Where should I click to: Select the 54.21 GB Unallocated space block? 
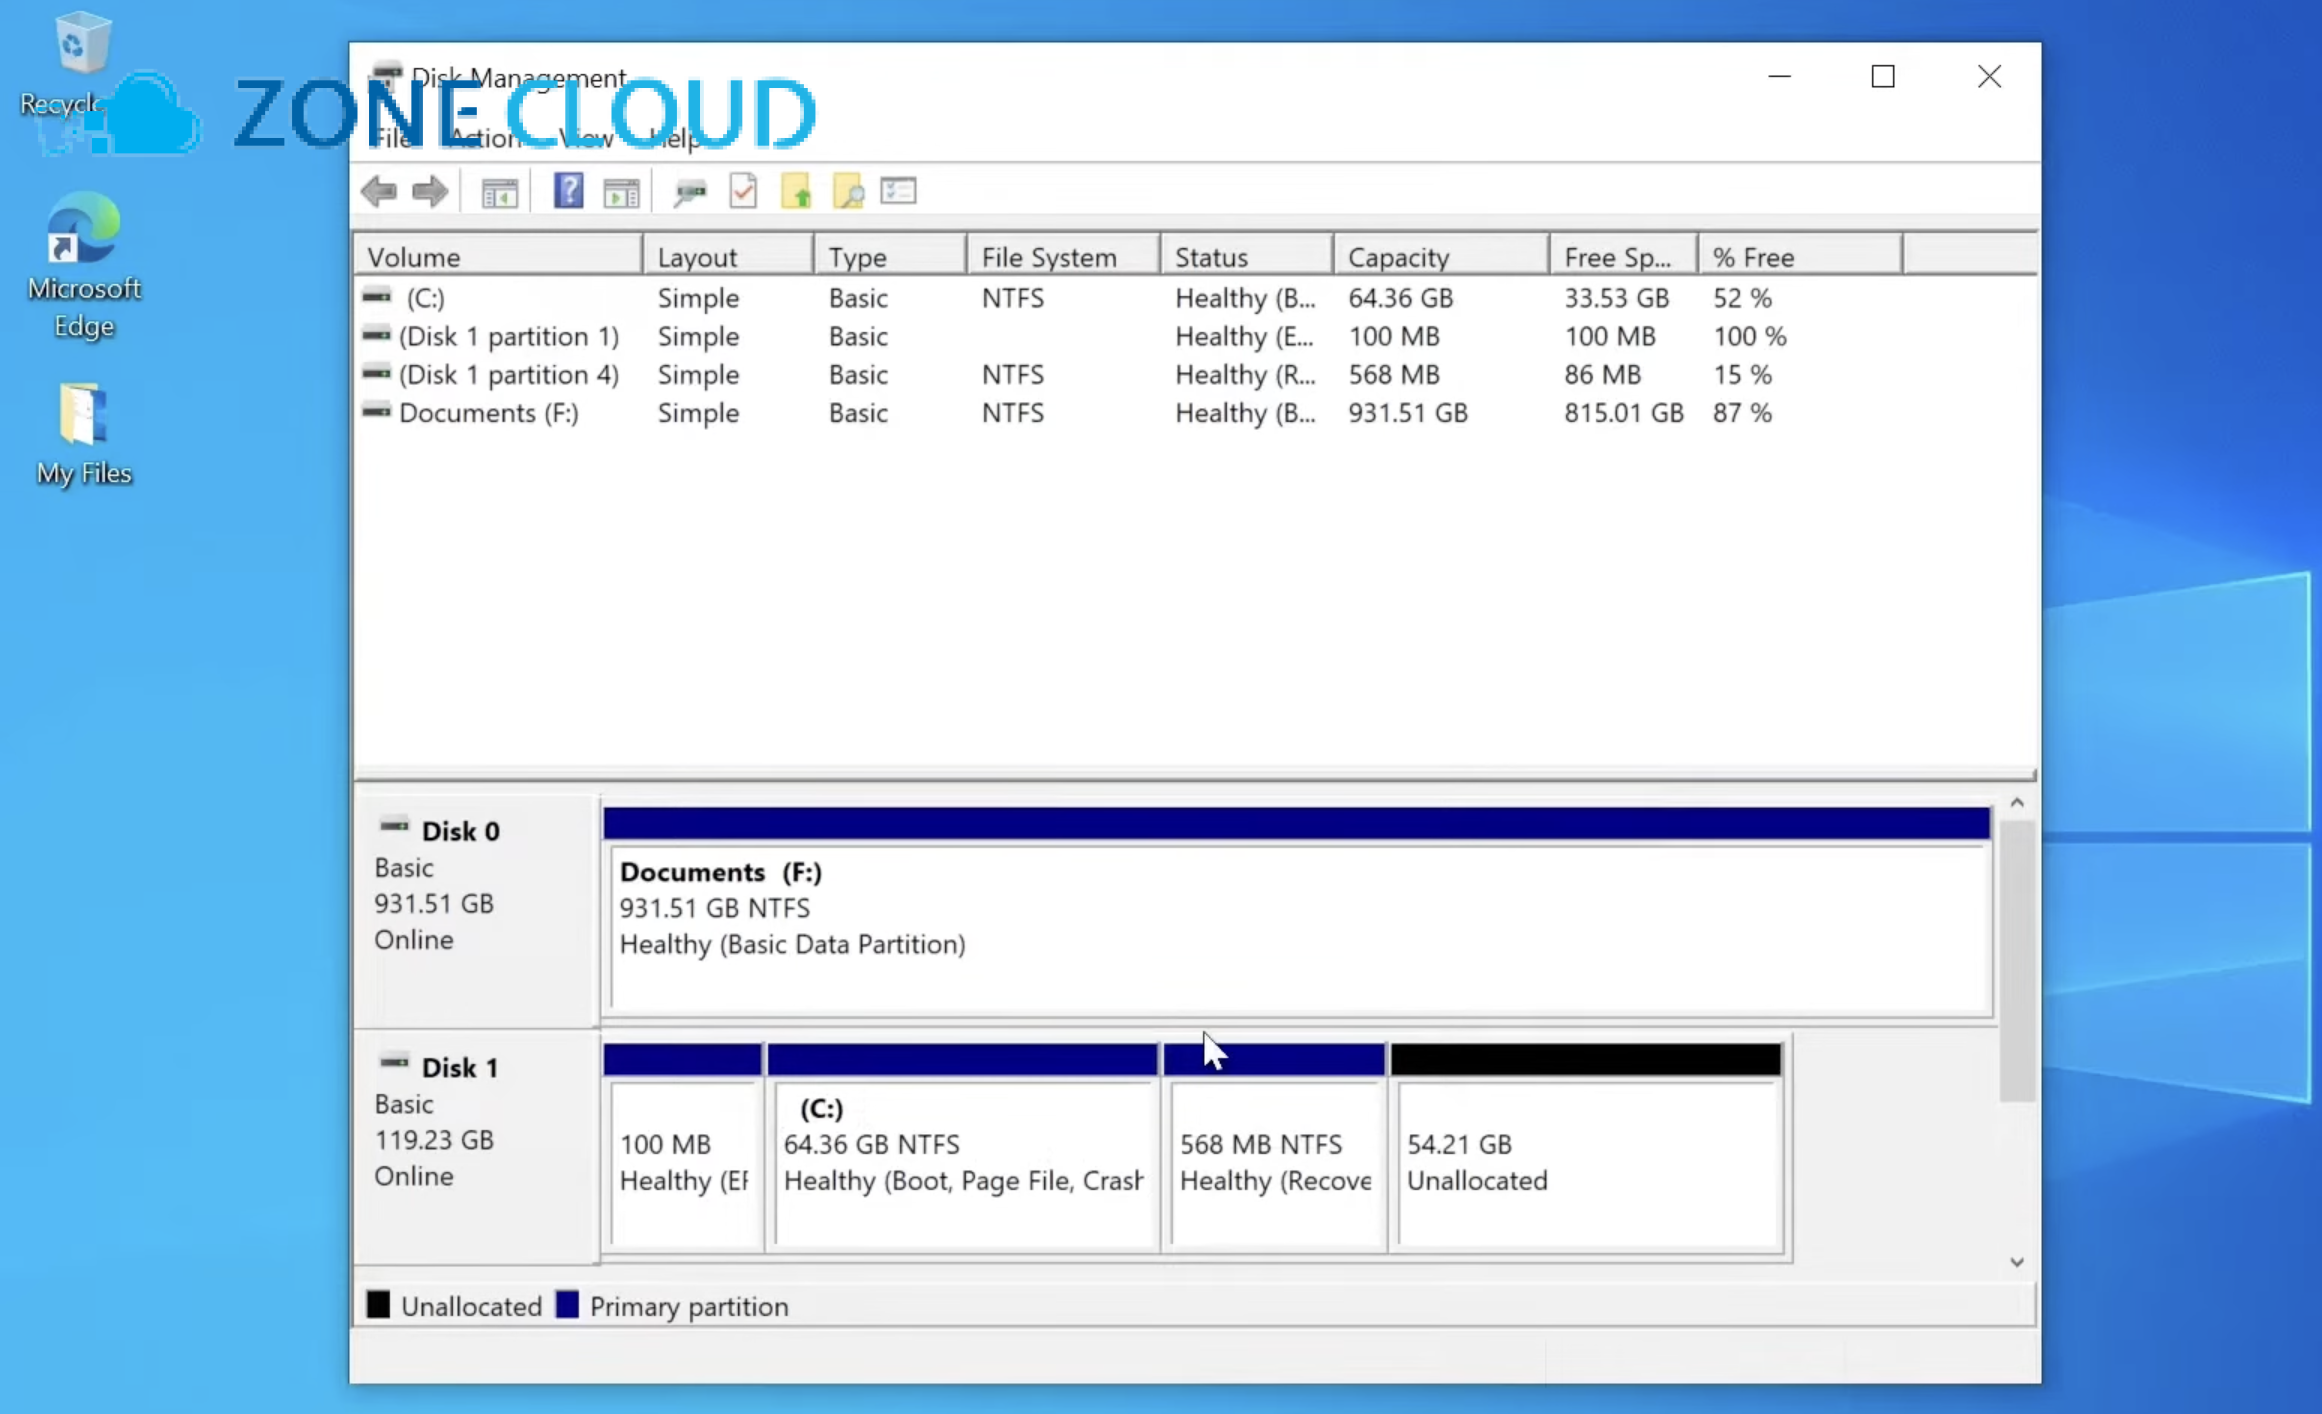coord(1586,1148)
